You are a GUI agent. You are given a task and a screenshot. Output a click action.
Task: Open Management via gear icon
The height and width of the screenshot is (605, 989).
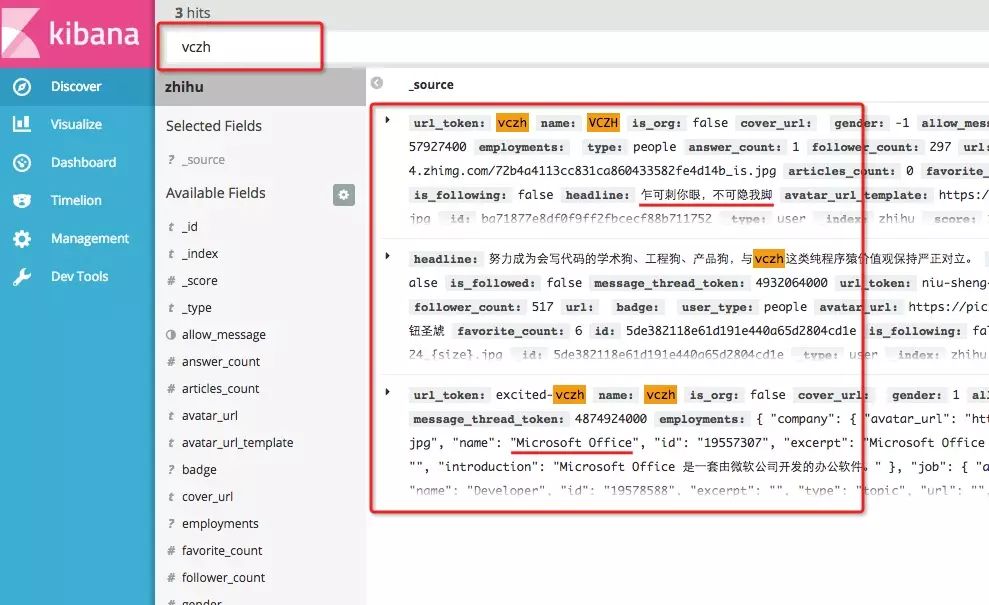pyautogui.click(x=22, y=238)
